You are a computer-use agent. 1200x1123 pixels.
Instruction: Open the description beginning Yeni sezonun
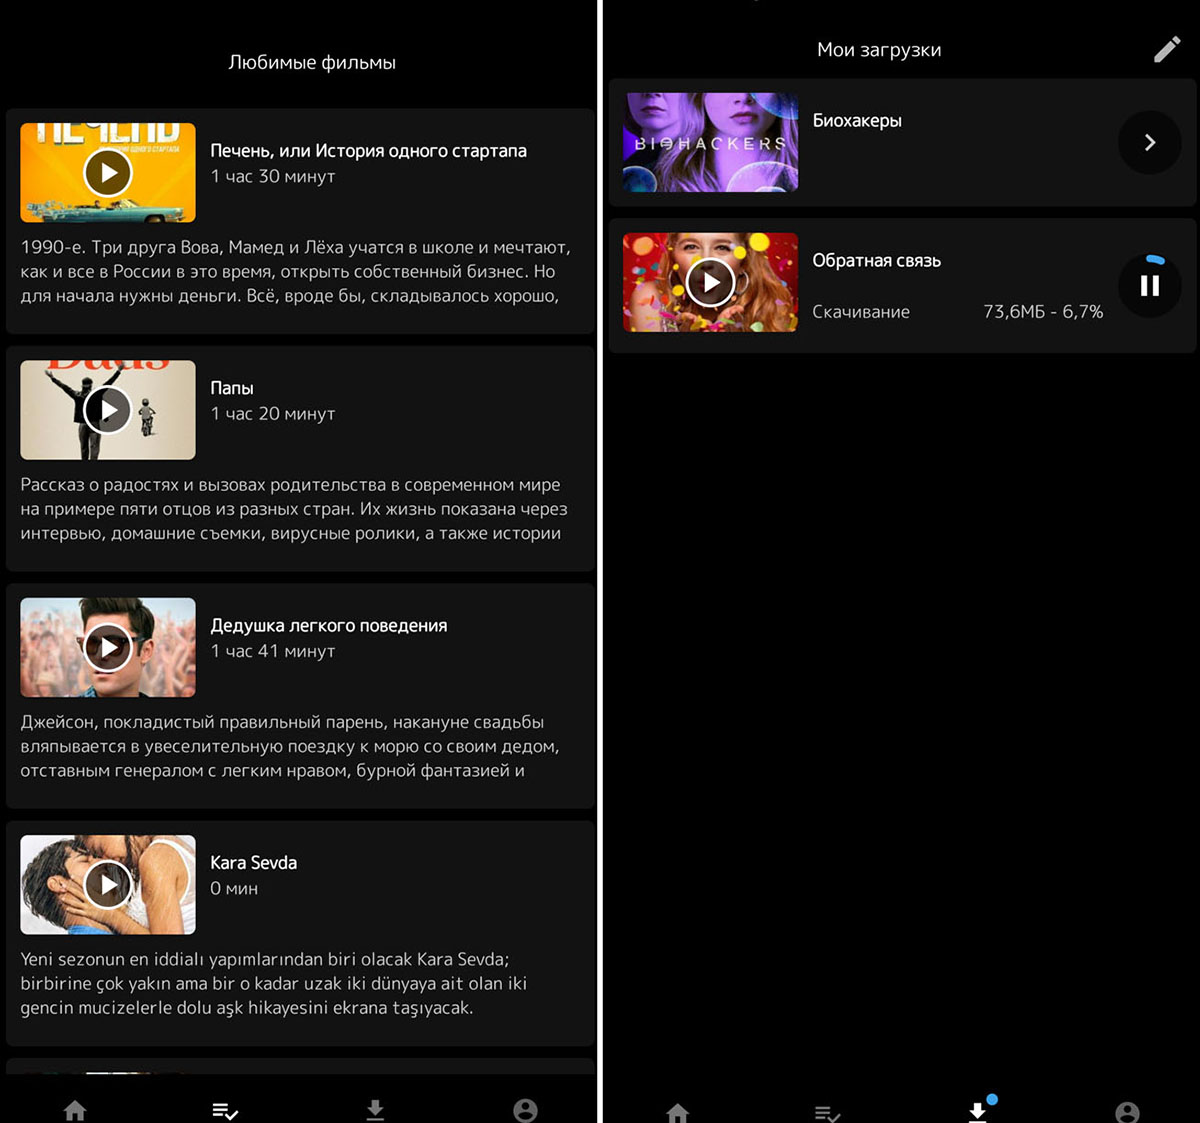tap(274, 983)
